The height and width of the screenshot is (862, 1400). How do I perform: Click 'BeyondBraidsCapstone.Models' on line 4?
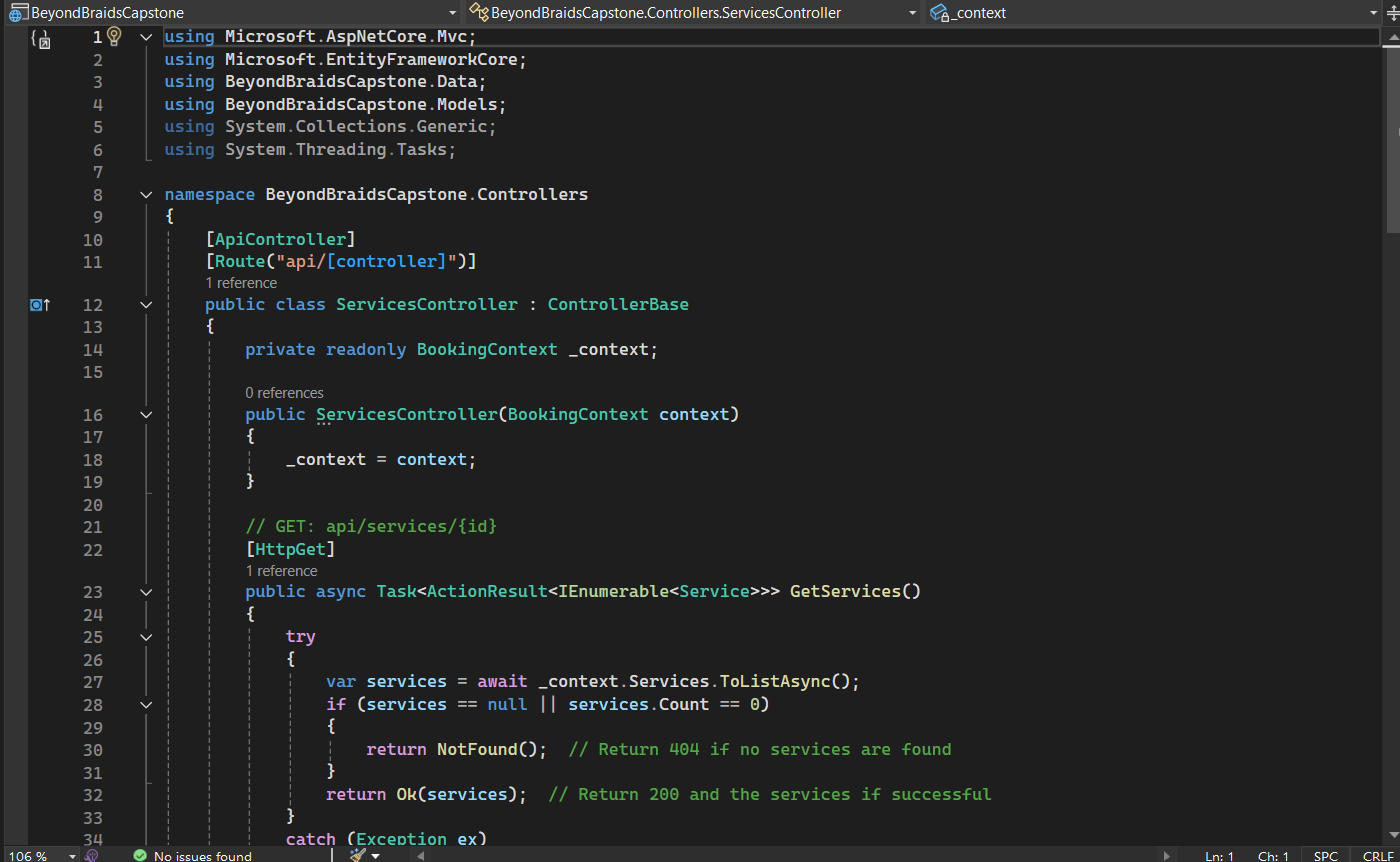(361, 104)
